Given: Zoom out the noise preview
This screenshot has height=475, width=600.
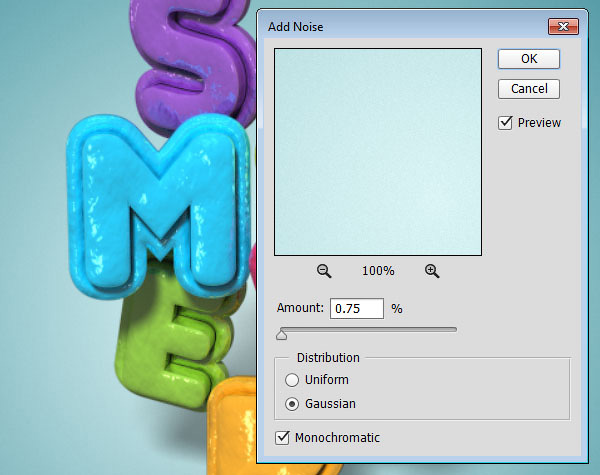Looking at the screenshot, I should click(x=324, y=271).
